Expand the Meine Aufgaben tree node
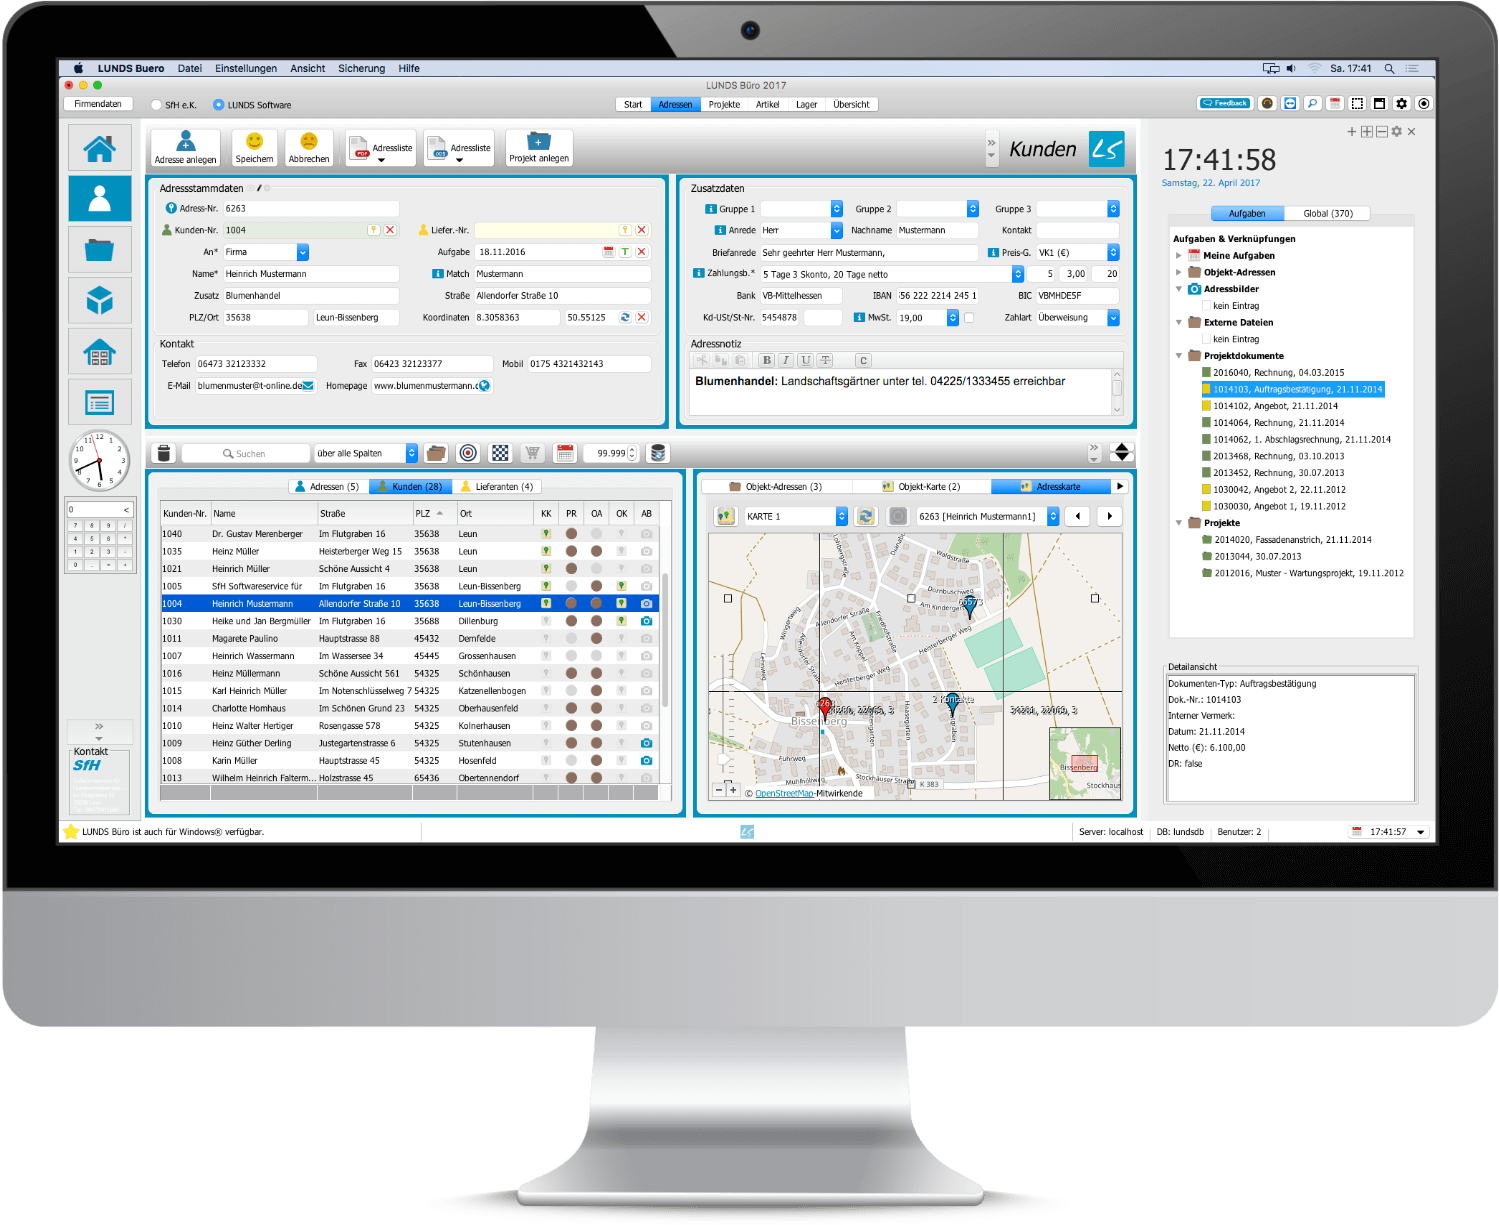The height and width of the screenshot is (1225, 1499). pos(1179,256)
